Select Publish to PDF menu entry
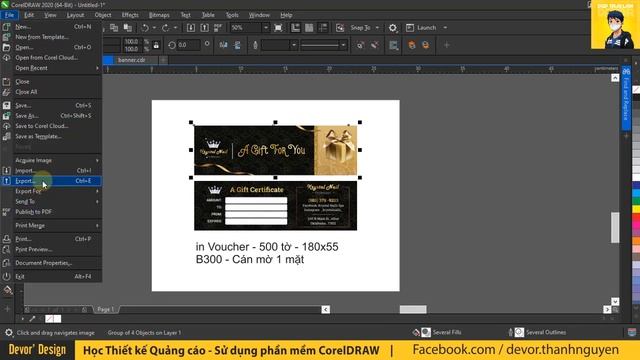This screenshot has width=640, height=360. tap(51, 212)
